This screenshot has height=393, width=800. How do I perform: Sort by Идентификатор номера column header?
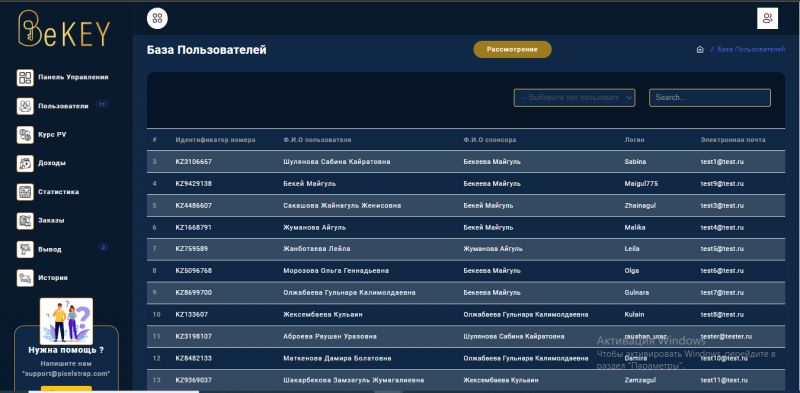point(215,140)
